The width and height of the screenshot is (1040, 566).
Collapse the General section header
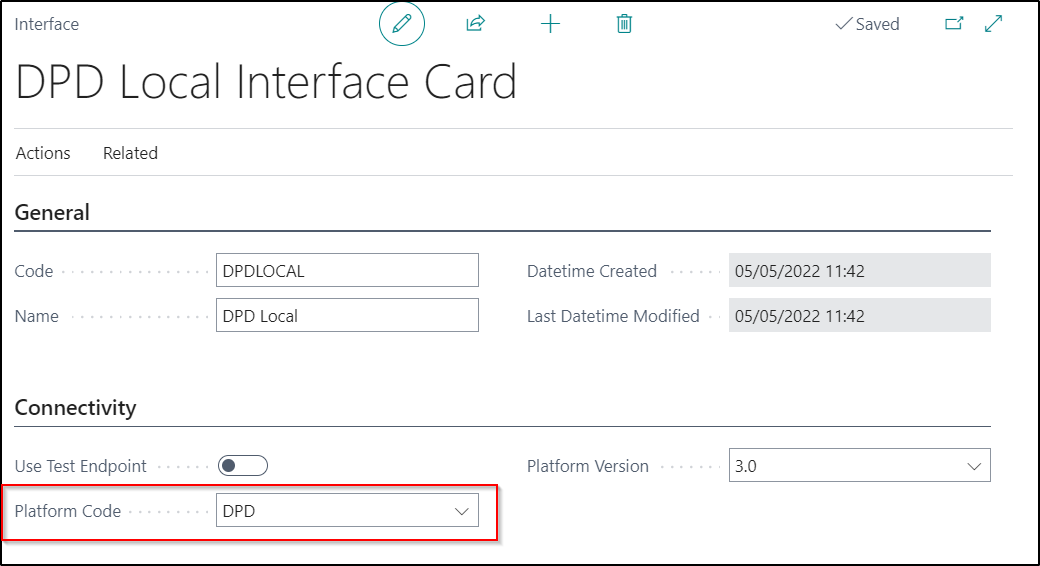[x=52, y=213]
